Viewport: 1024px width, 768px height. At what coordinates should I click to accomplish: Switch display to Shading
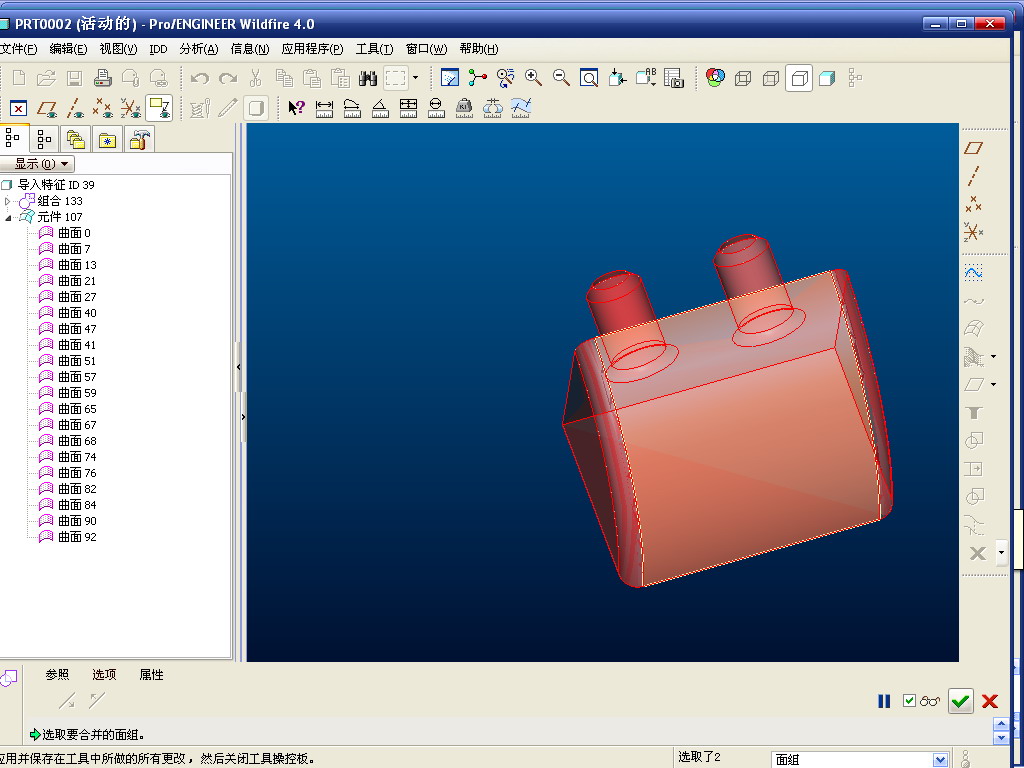pos(827,78)
